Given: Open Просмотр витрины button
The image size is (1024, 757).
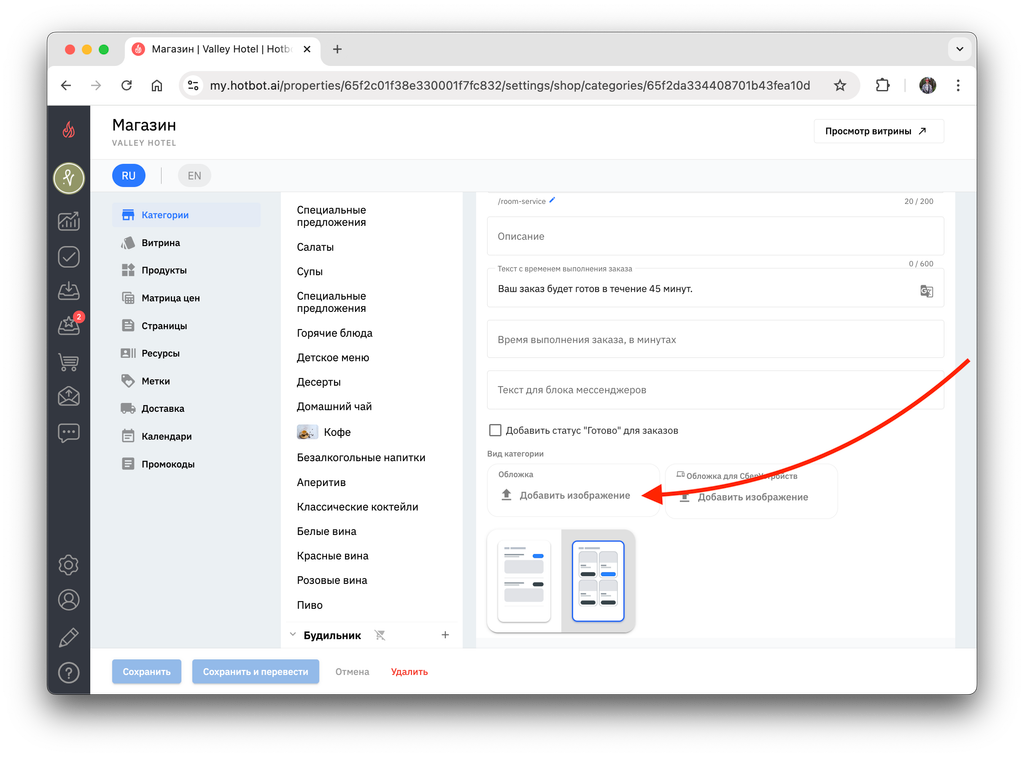Looking at the screenshot, I should (878, 131).
